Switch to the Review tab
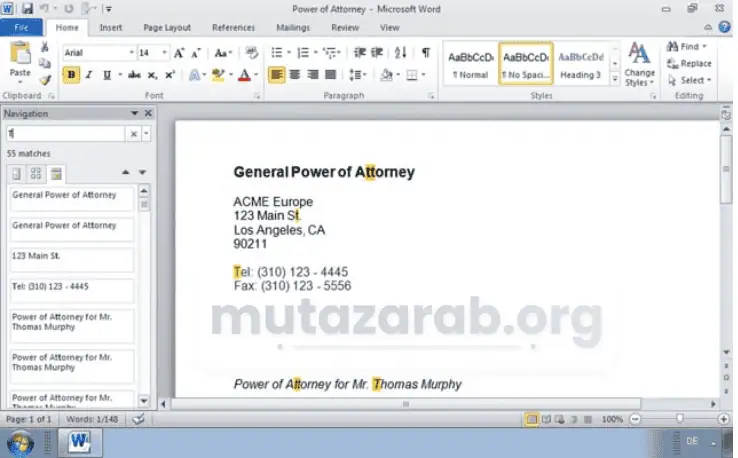 tap(345, 28)
